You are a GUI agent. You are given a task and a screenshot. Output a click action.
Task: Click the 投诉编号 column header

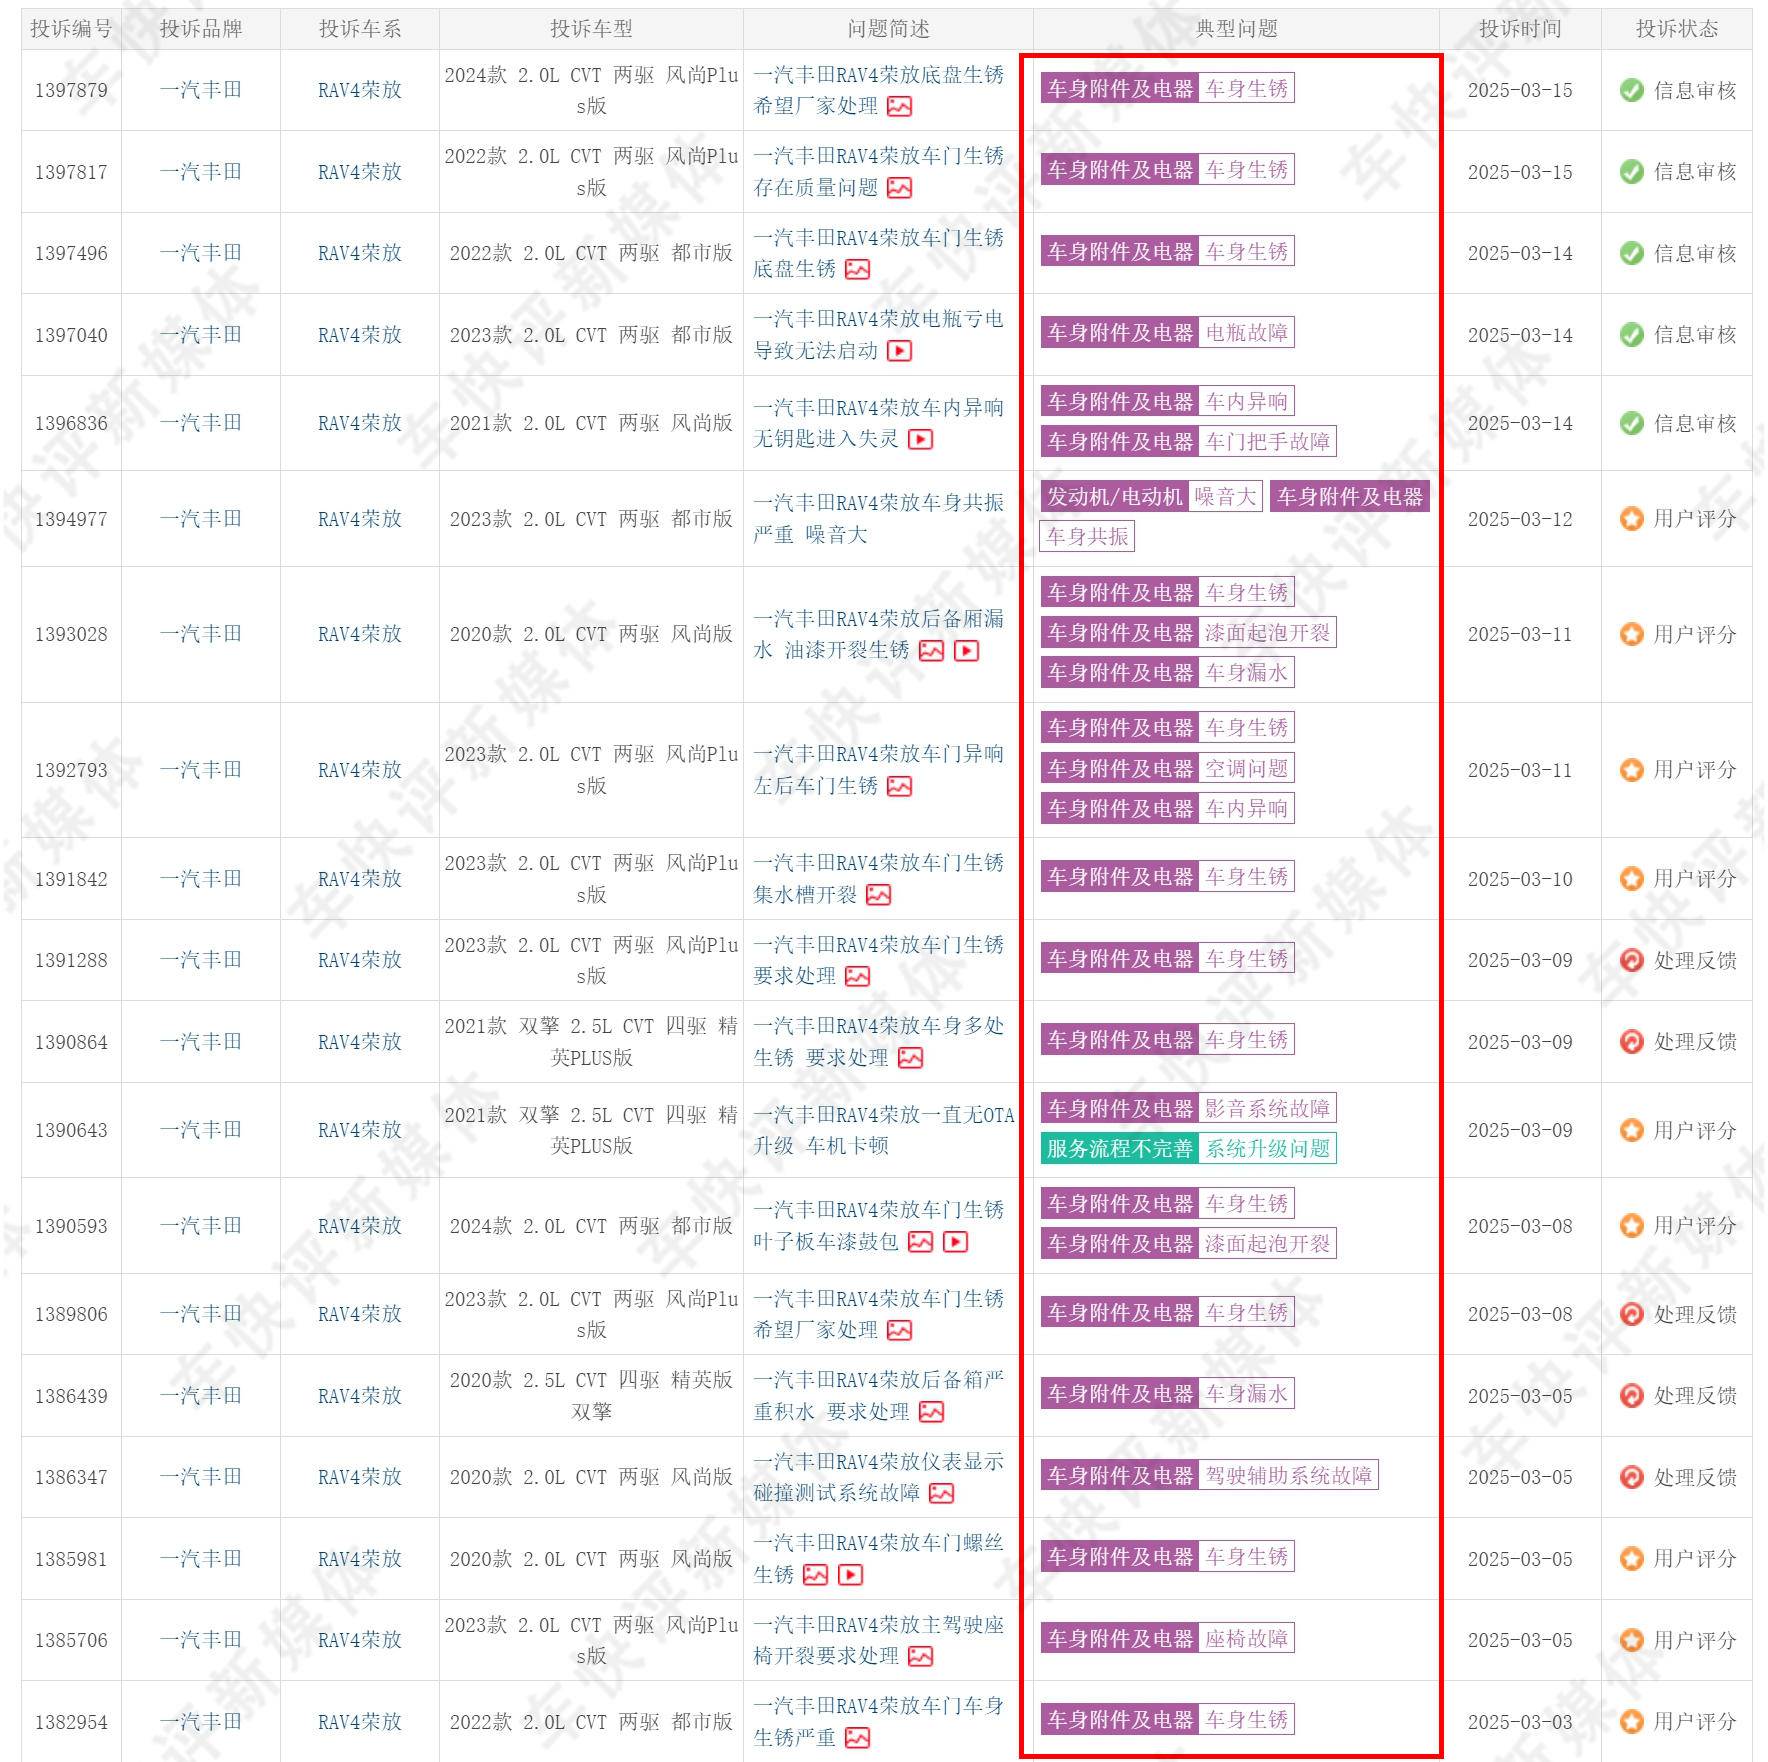pos(71,29)
